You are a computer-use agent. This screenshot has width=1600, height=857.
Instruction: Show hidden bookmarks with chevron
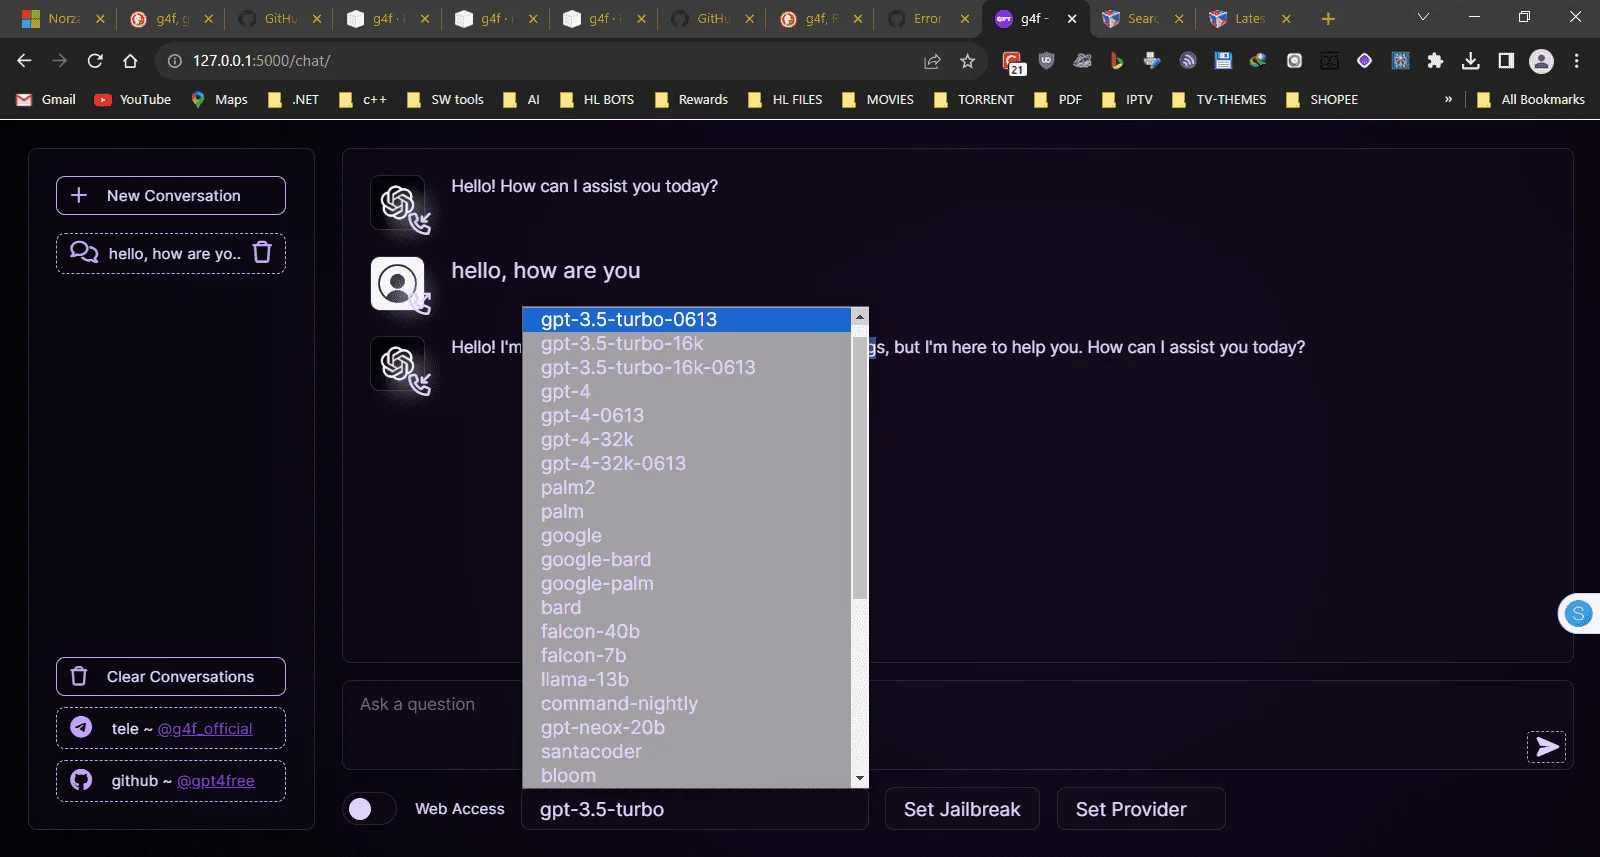click(1448, 99)
